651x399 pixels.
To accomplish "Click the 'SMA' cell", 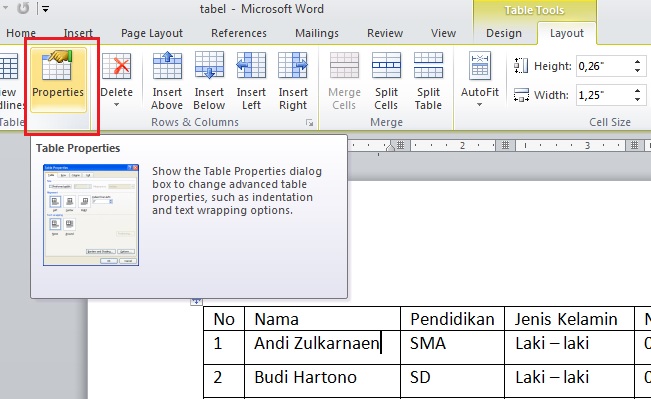I will pyautogui.click(x=453, y=348).
